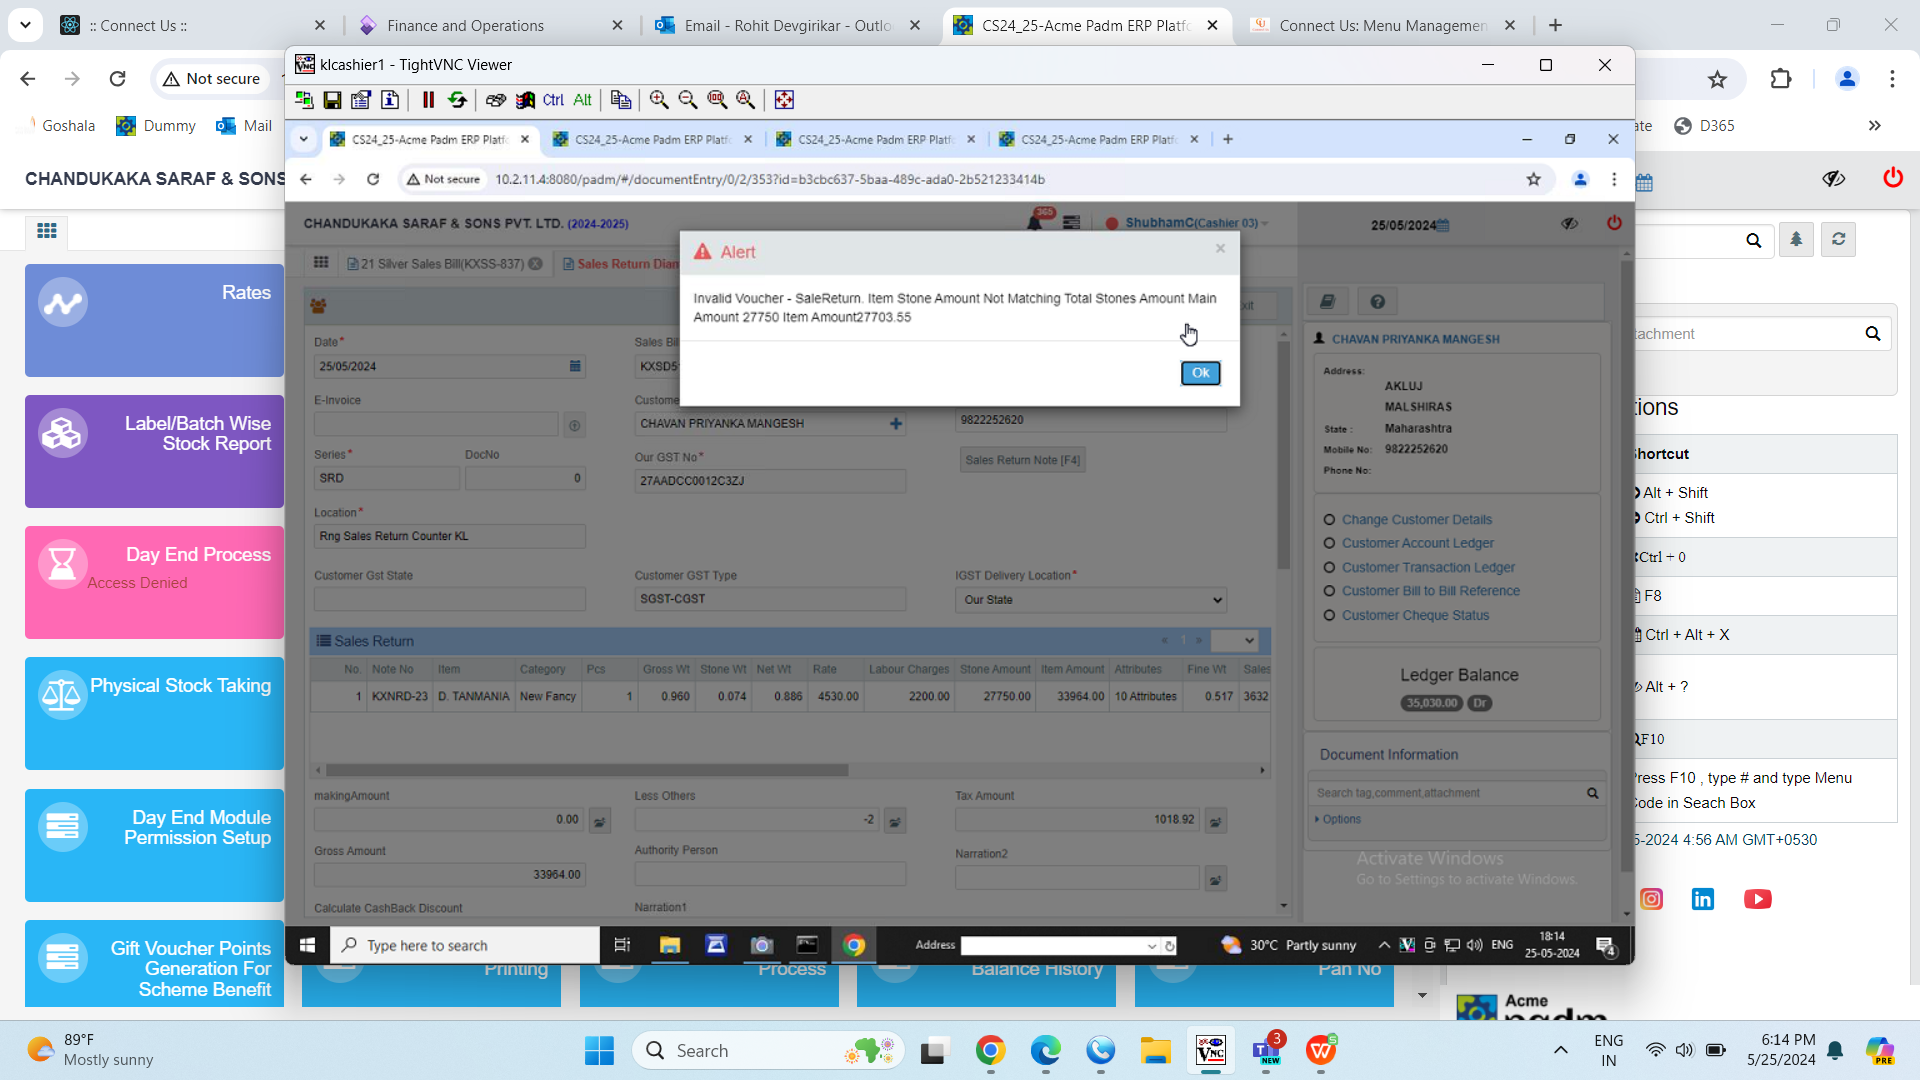Send Ctrl+Alt+Del via TightVNC toolbar
Viewport: 1920px width, 1080px height.
pyautogui.click(x=496, y=100)
